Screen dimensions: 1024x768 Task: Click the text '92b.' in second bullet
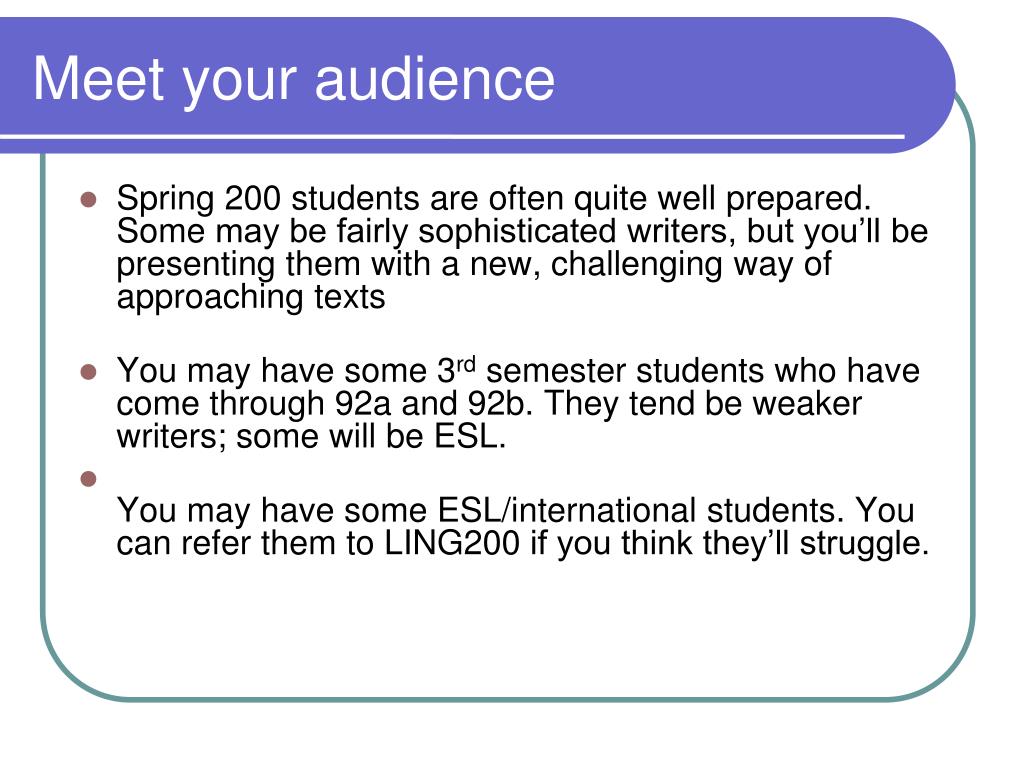coord(500,404)
